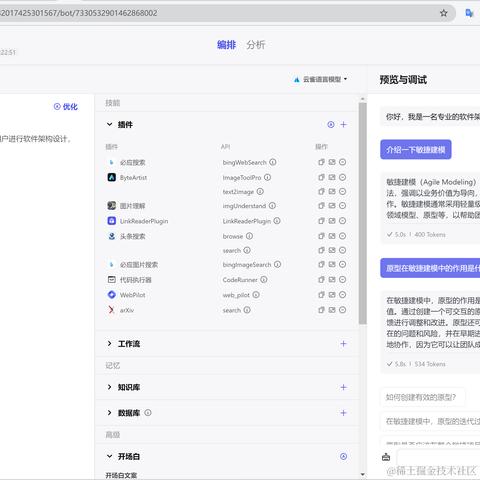The image size is (480, 480).
Task: Expand the 数据库 section
Action: click(109, 413)
